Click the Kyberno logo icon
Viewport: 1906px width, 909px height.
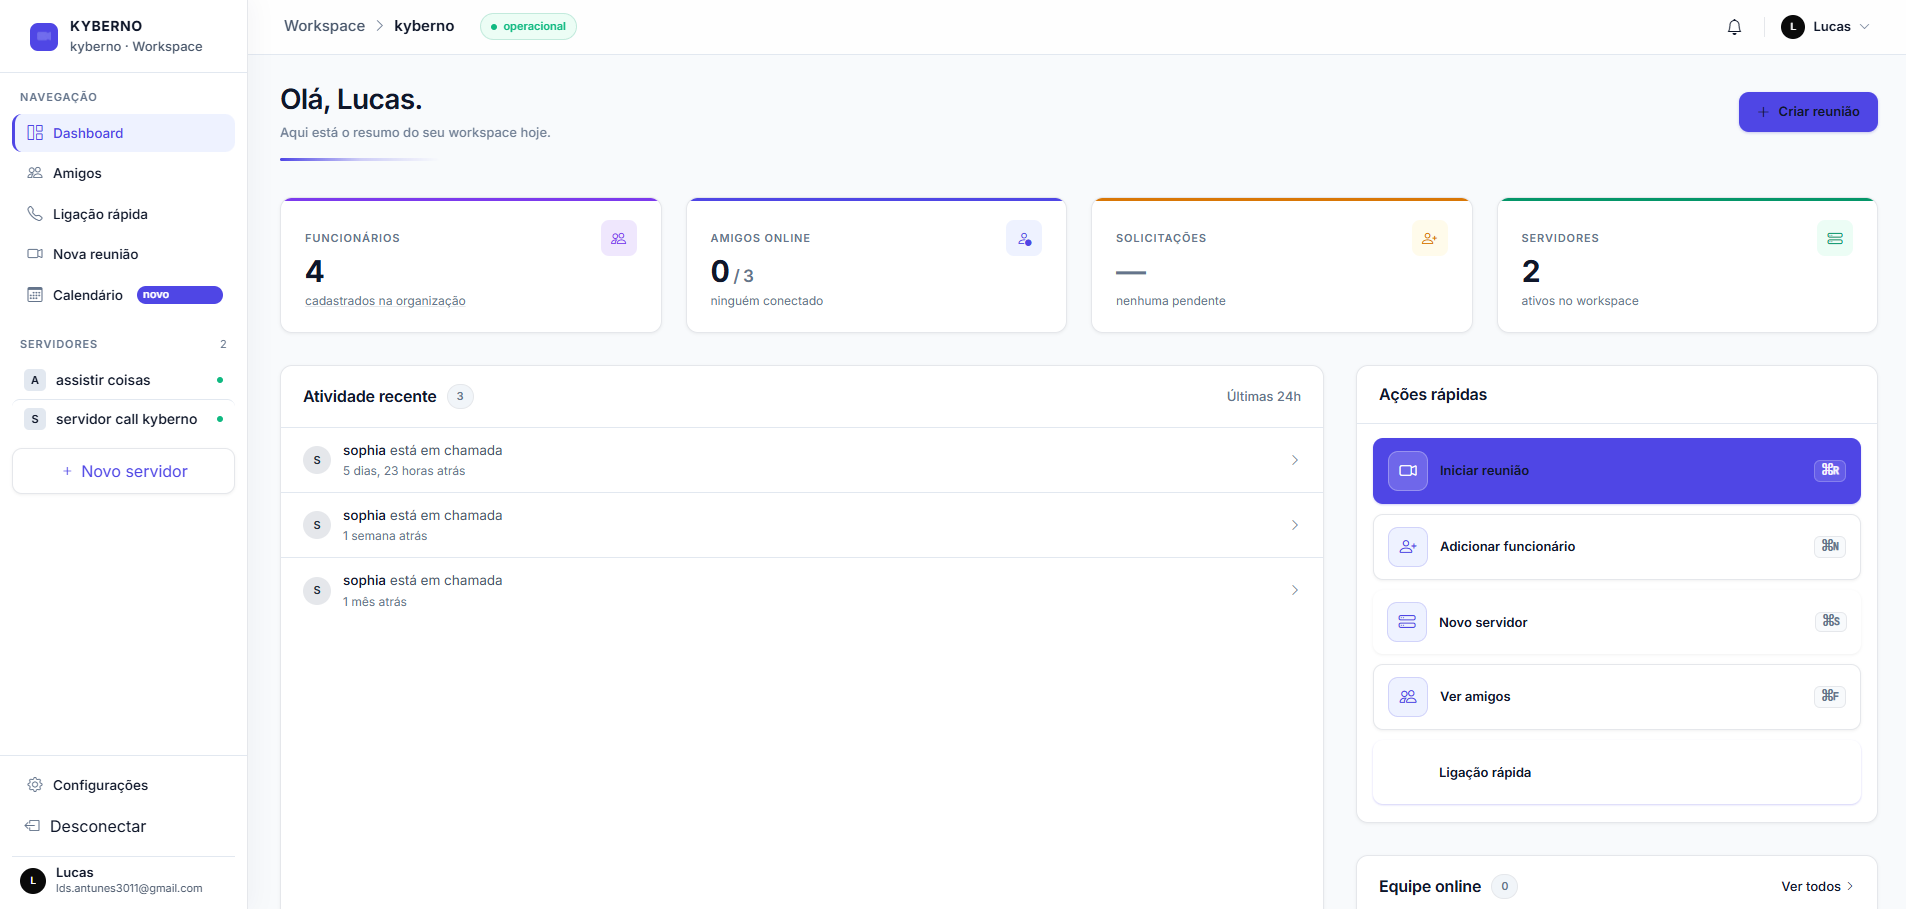click(44, 37)
